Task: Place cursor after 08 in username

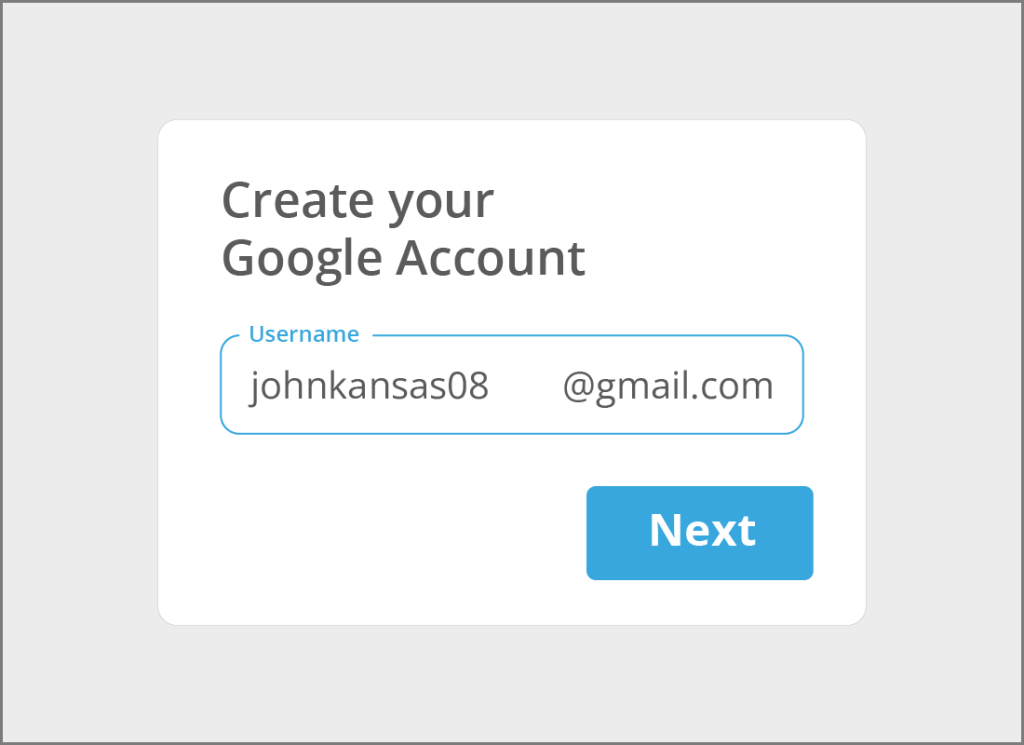Action: click(490, 387)
